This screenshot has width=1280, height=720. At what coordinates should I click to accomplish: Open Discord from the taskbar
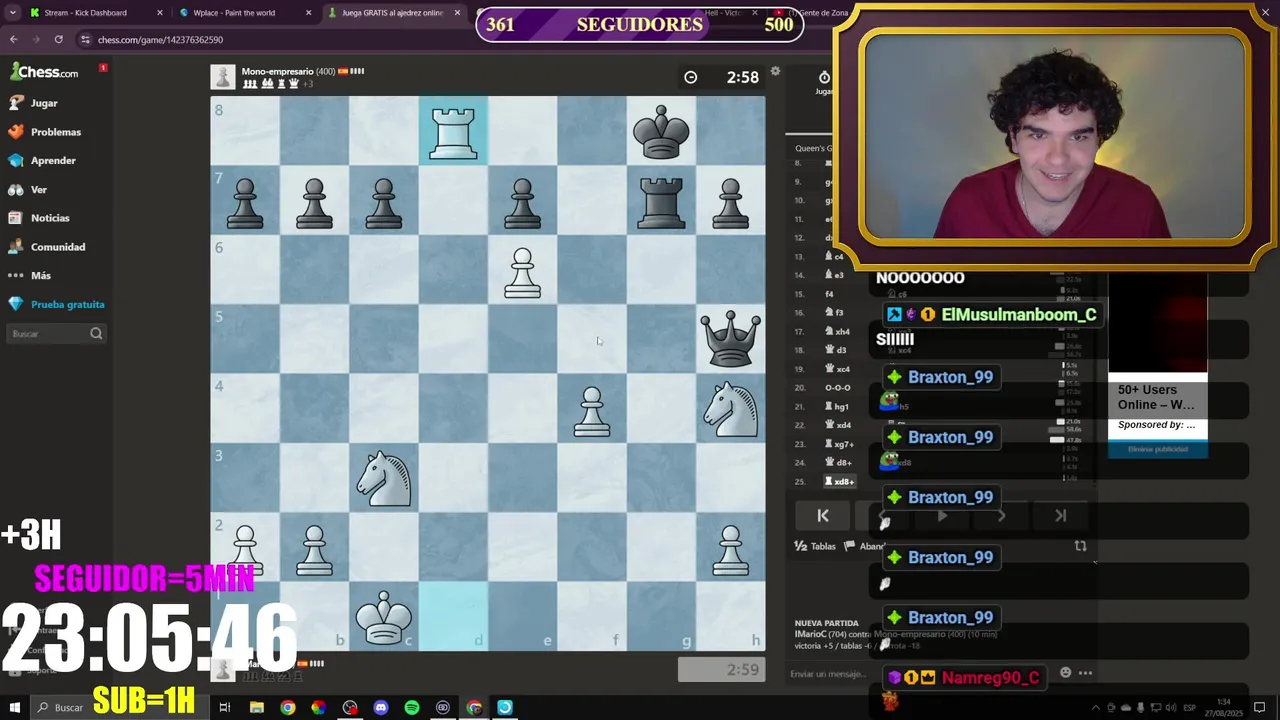(380, 707)
